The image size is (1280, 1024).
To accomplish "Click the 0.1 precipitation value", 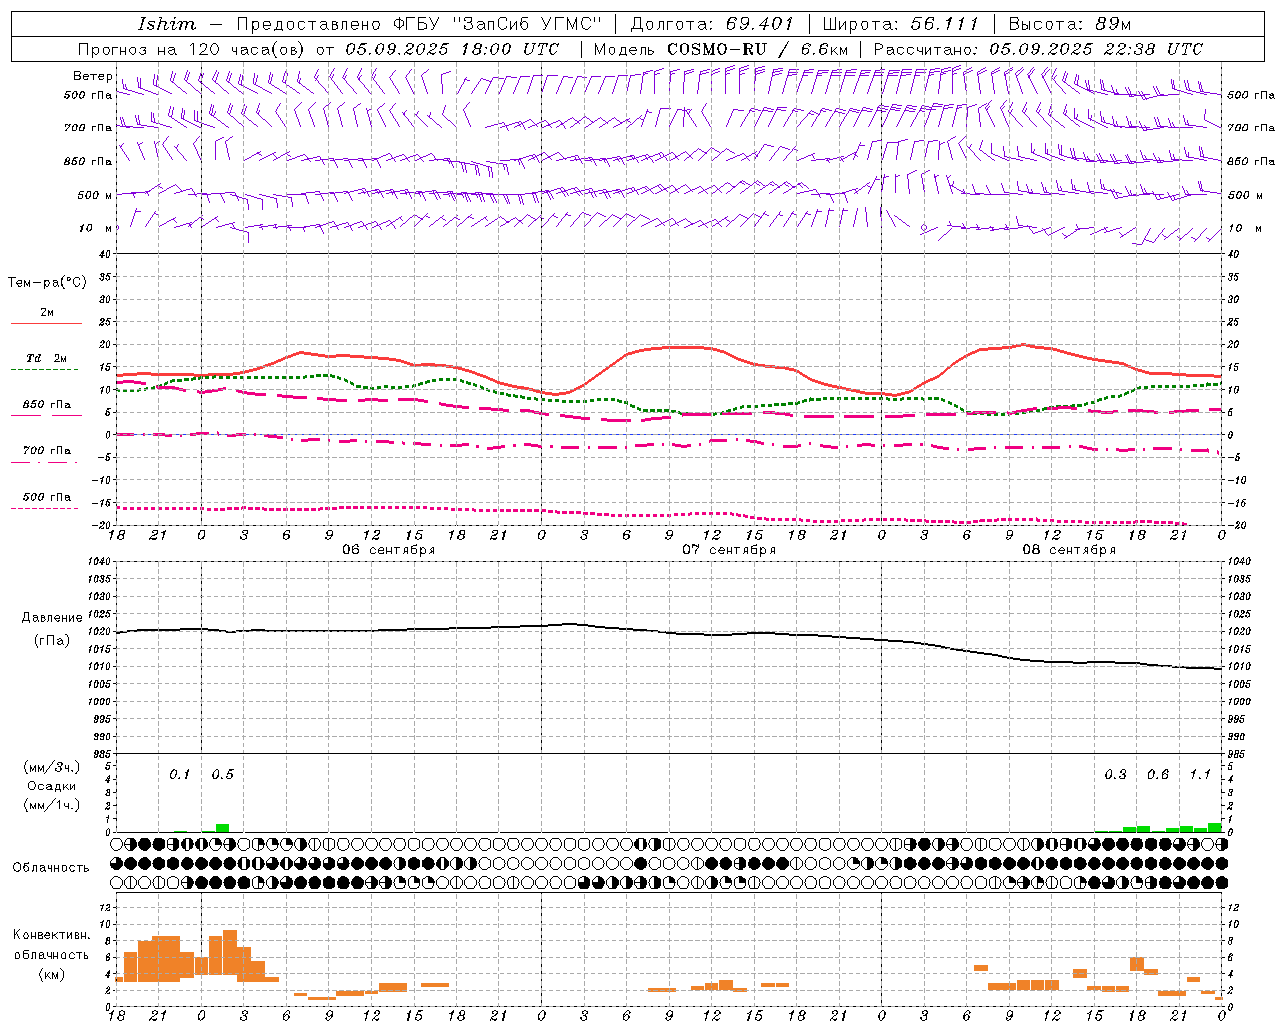I will point(179,775).
